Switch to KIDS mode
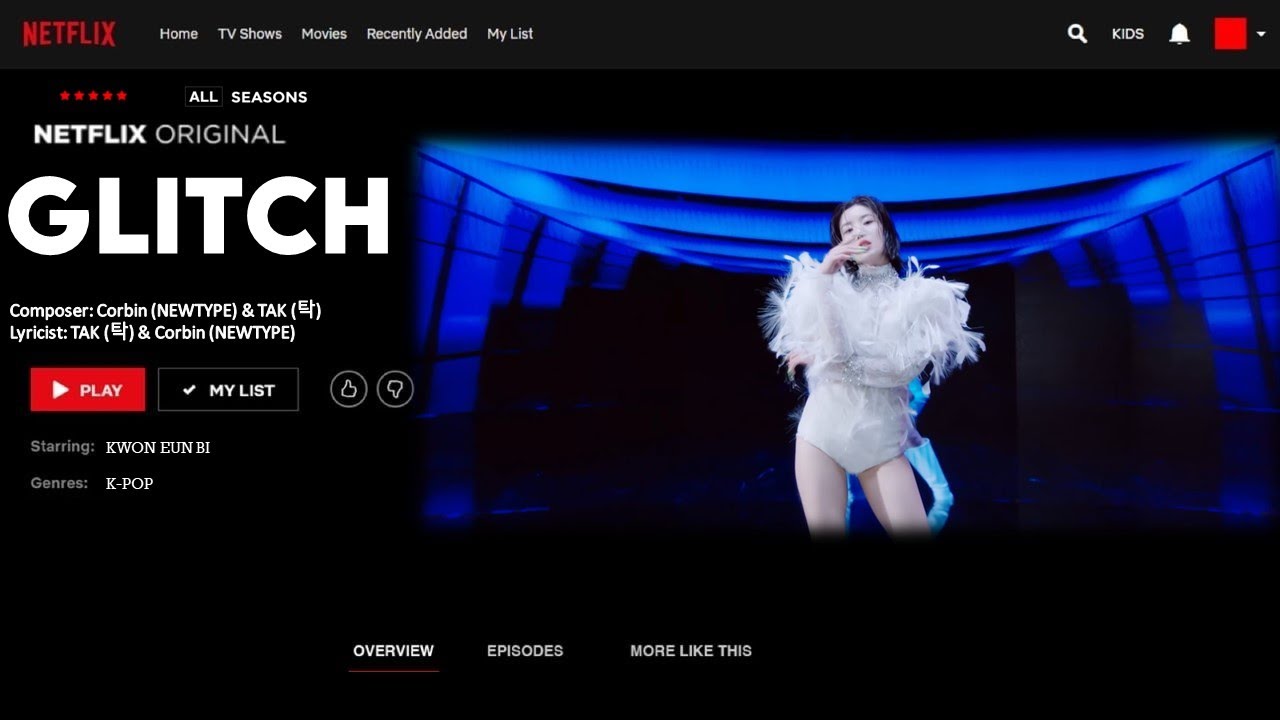This screenshot has width=1280, height=720. (x=1128, y=34)
